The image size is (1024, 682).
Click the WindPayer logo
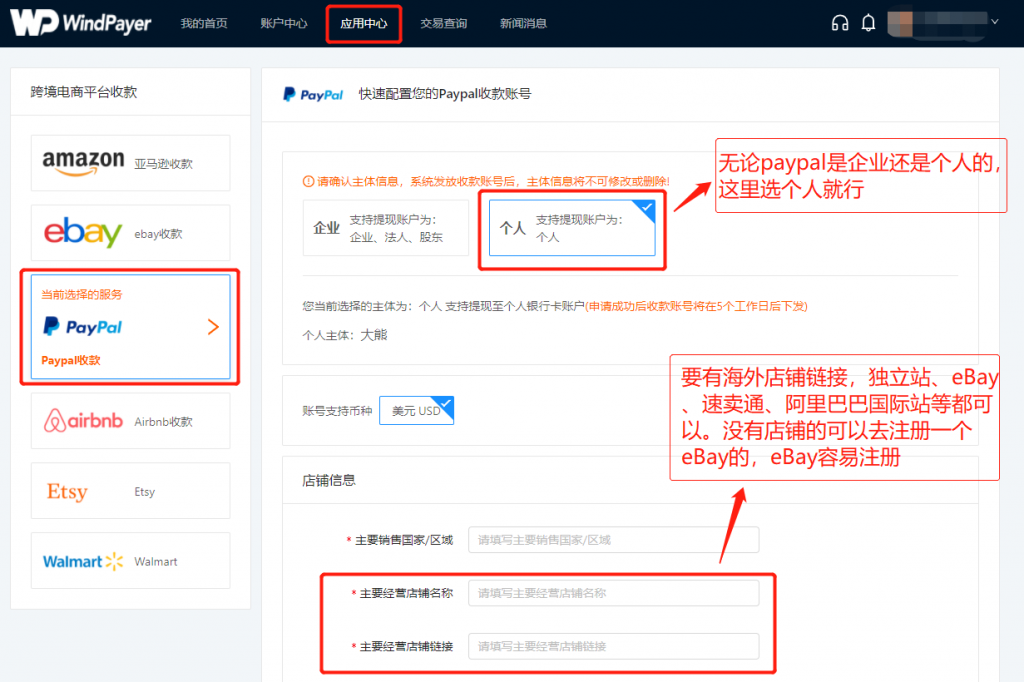[x=81, y=23]
